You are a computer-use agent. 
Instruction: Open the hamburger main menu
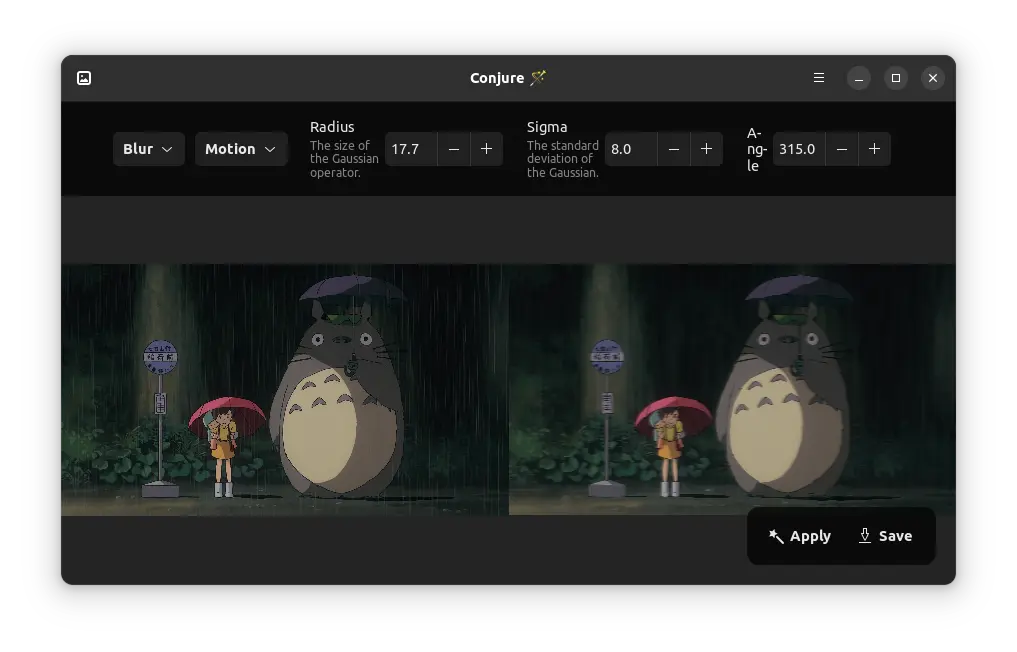(819, 78)
